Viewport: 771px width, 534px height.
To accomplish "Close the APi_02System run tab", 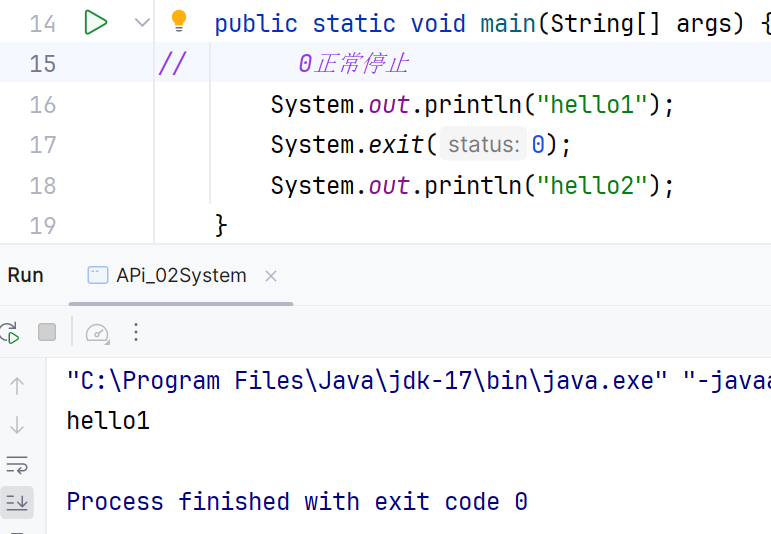I will (271, 276).
